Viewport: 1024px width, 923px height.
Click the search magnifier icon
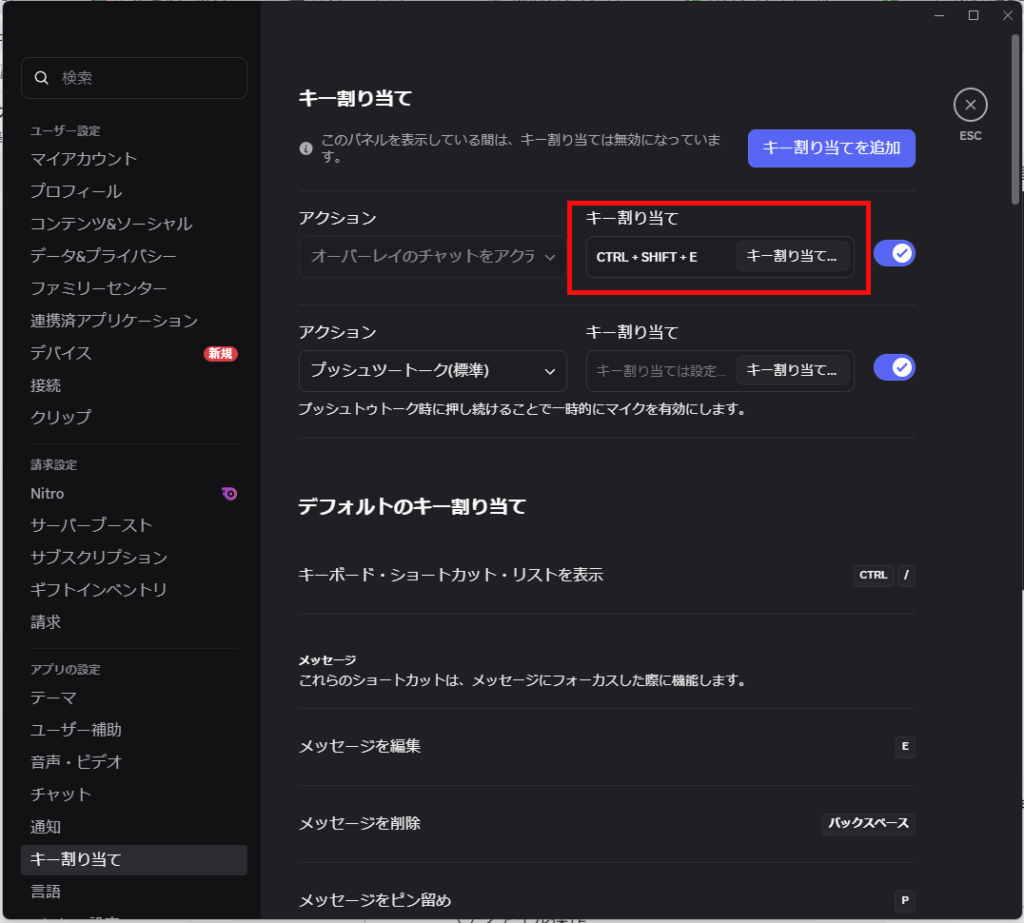(x=41, y=78)
